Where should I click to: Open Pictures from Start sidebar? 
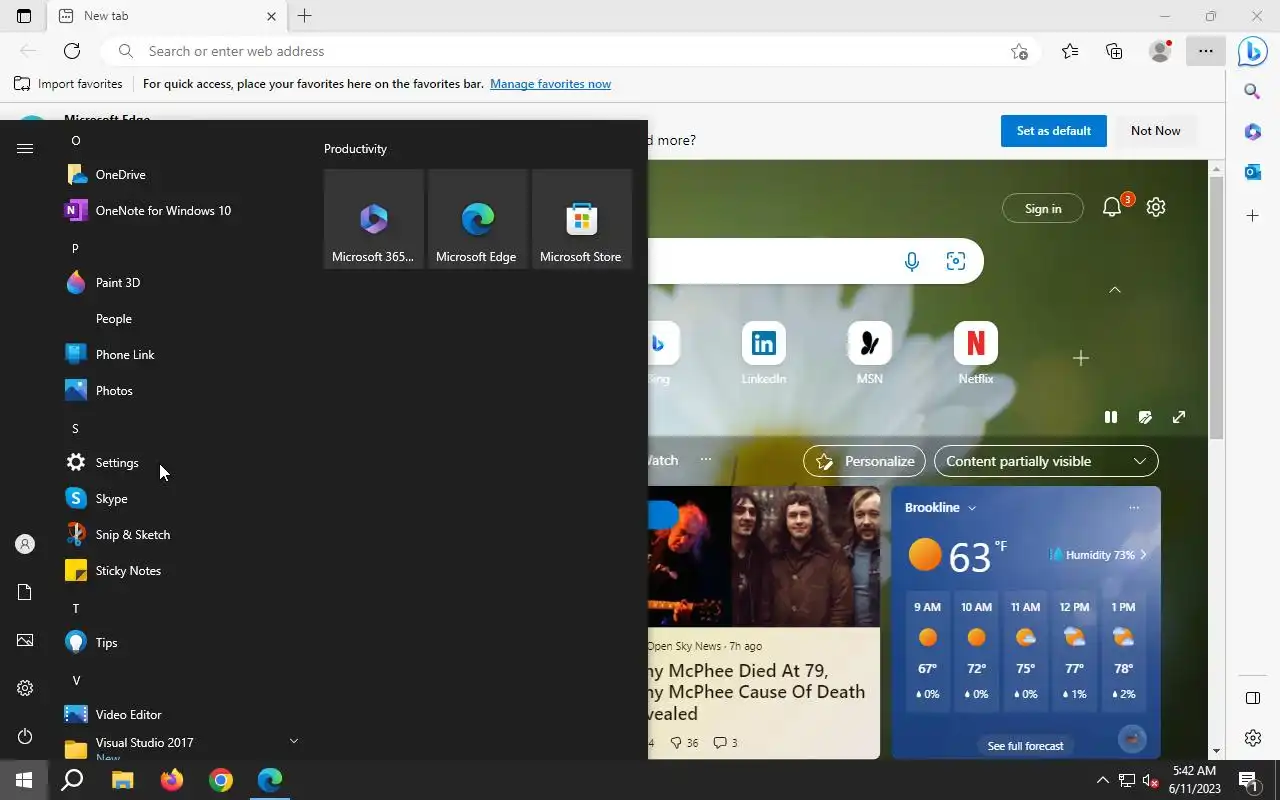pos(25,640)
